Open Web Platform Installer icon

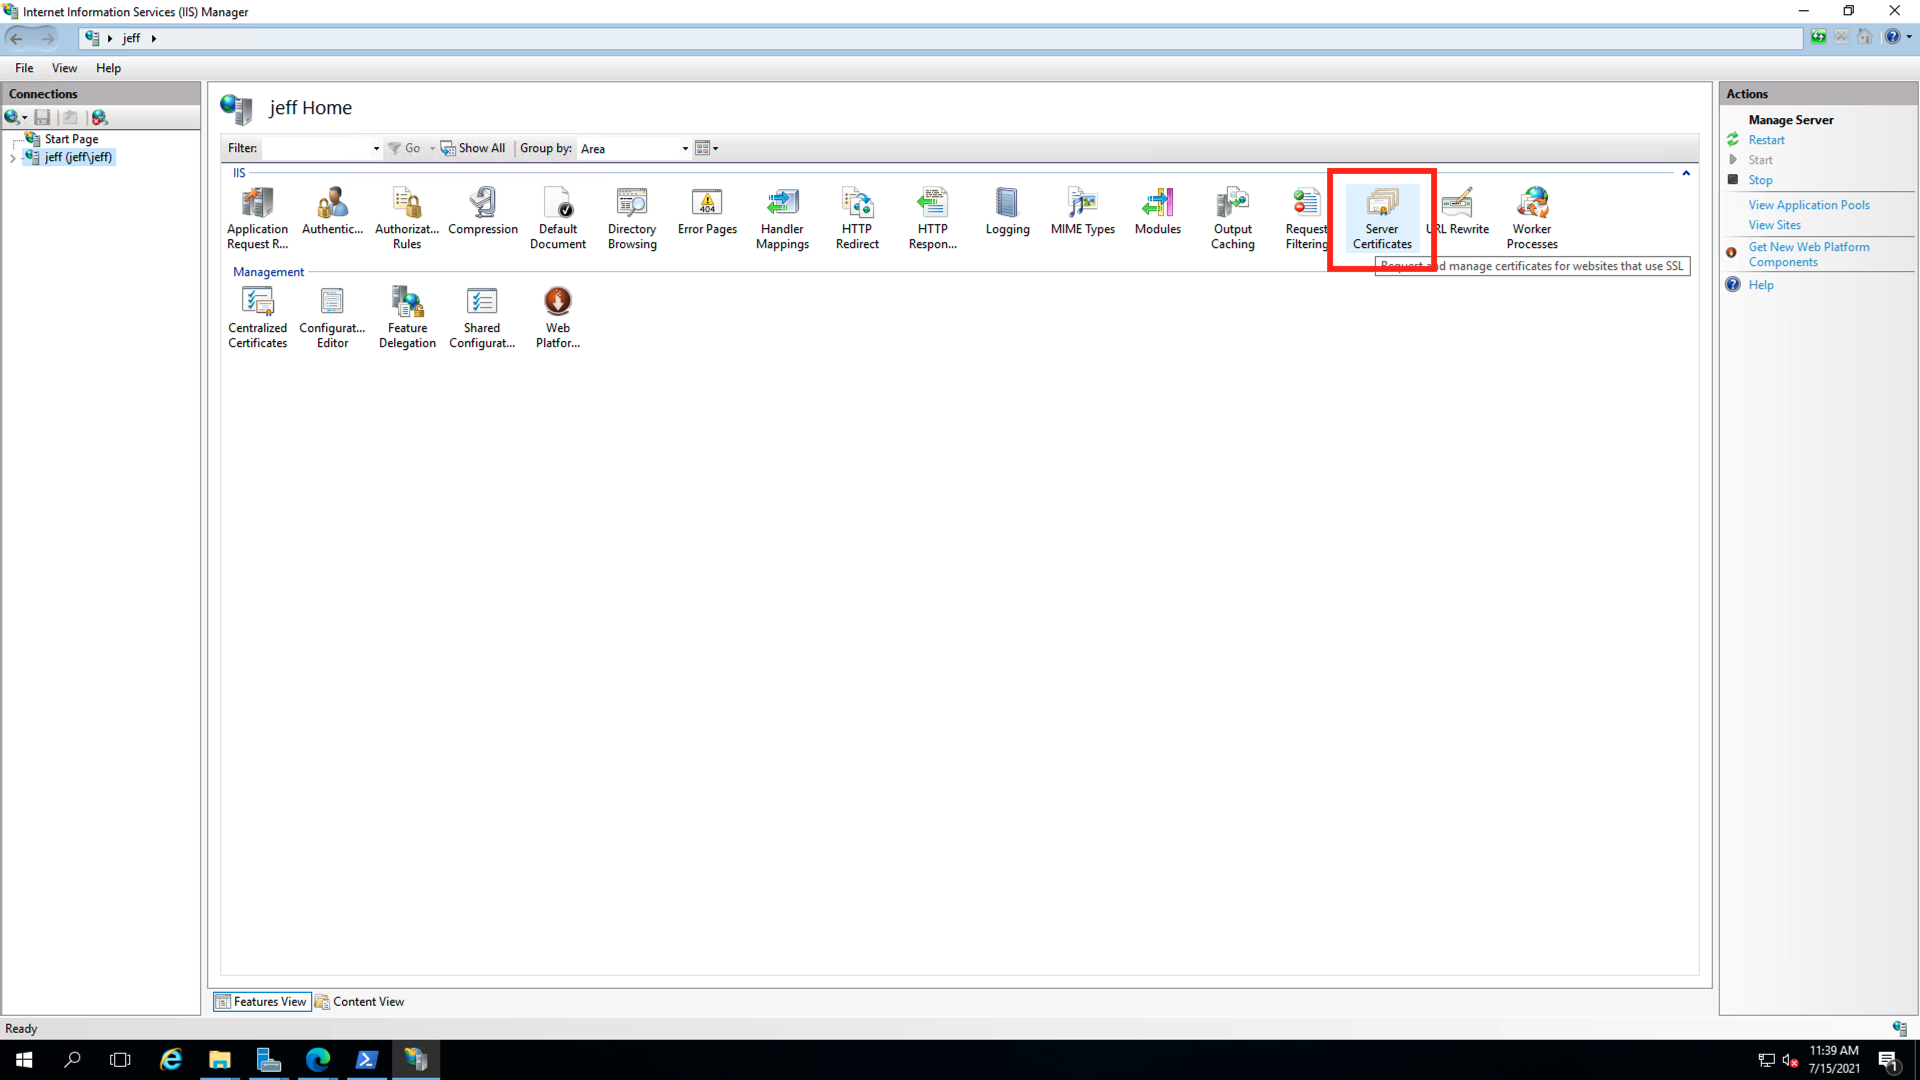557,316
